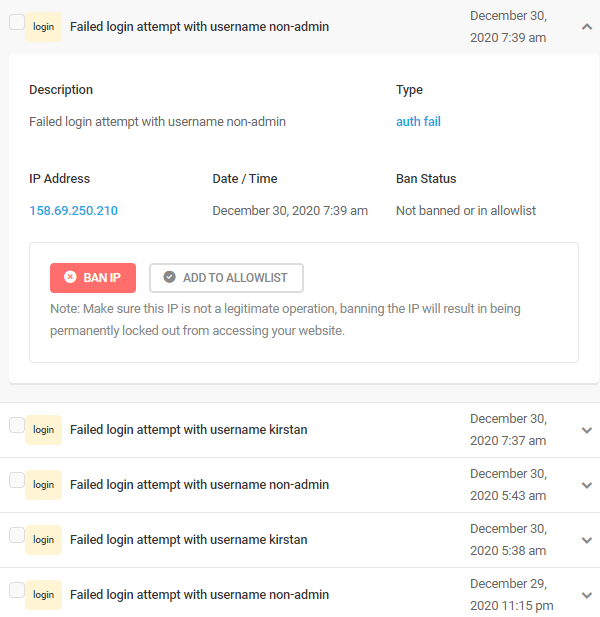The image size is (600, 617).
Task: Click the 5:43 am non-admin row title
Action: pos(199,485)
